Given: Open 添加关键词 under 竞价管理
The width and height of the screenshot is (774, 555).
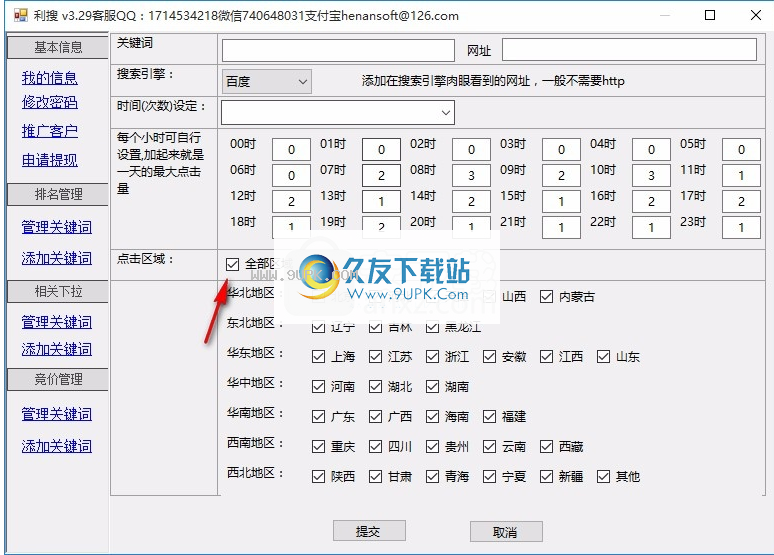Looking at the screenshot, I should 57,446.
